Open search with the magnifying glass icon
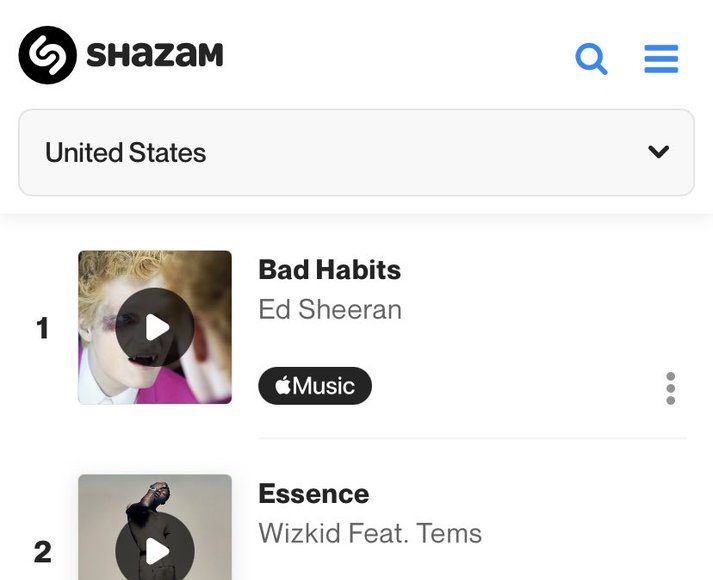Image resolution: width=713 pixels, height=580 pixels. click(591, 59)
